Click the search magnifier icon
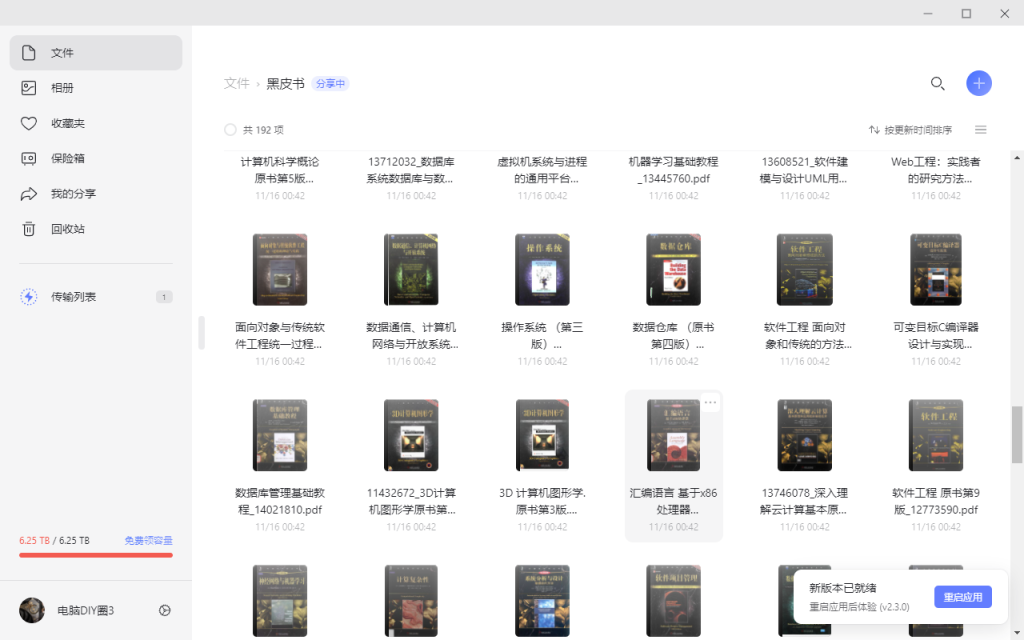The width and height of the screenshot is (1024, 640). coord(938,84)
